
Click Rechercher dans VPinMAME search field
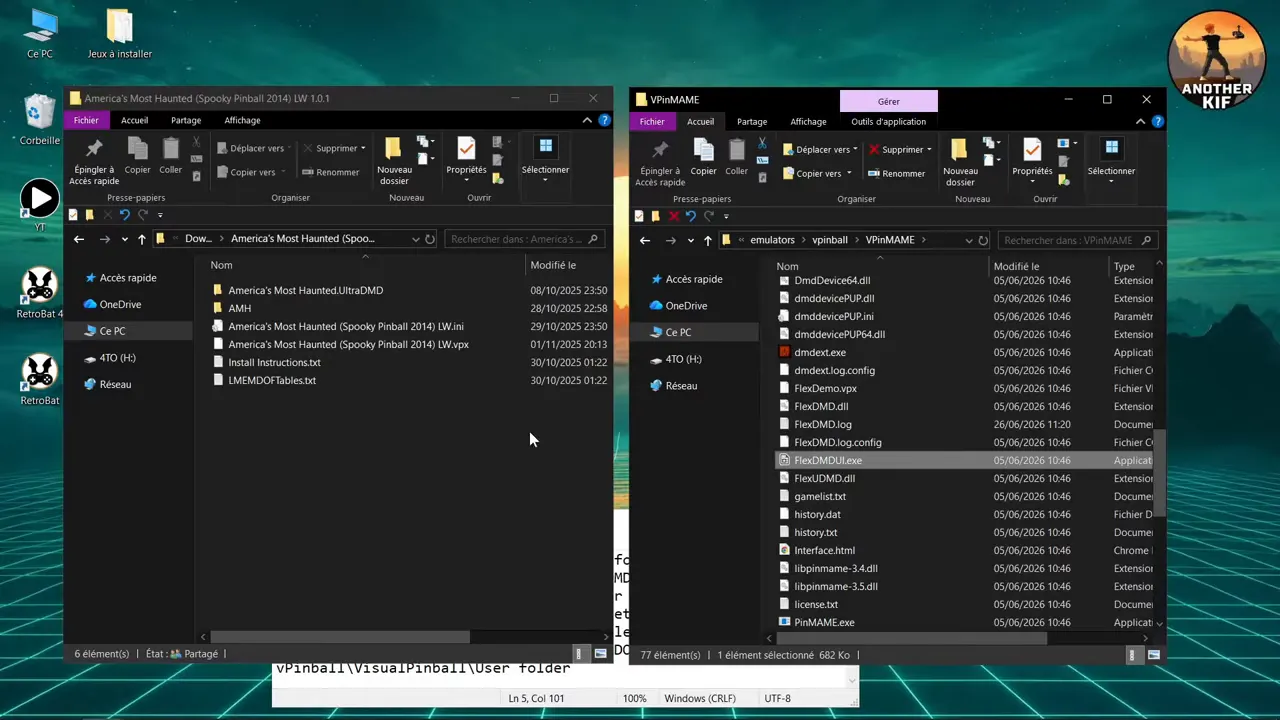pyautogui.click(x=1078, y=240)
